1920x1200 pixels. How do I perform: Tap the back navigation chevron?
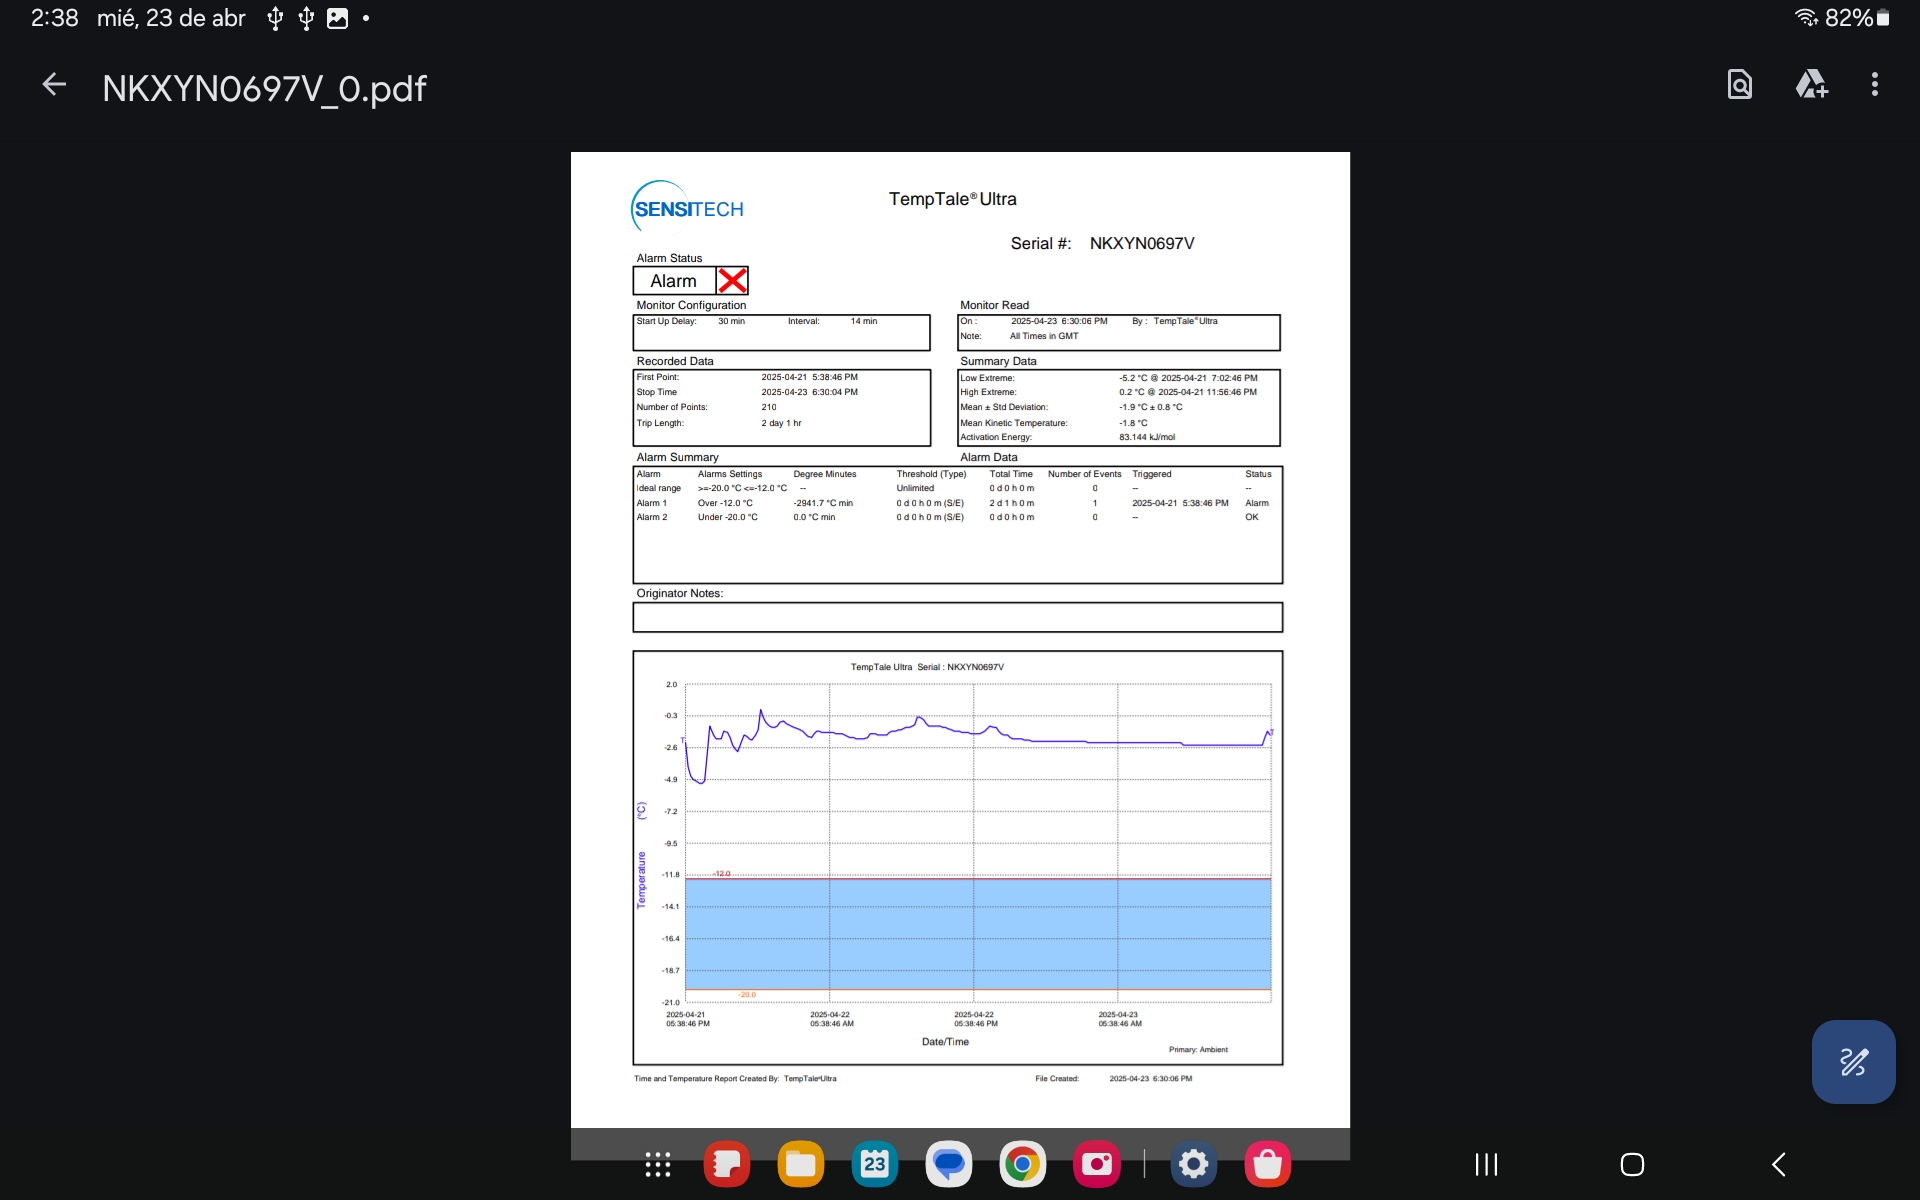click(1778, 1164)
